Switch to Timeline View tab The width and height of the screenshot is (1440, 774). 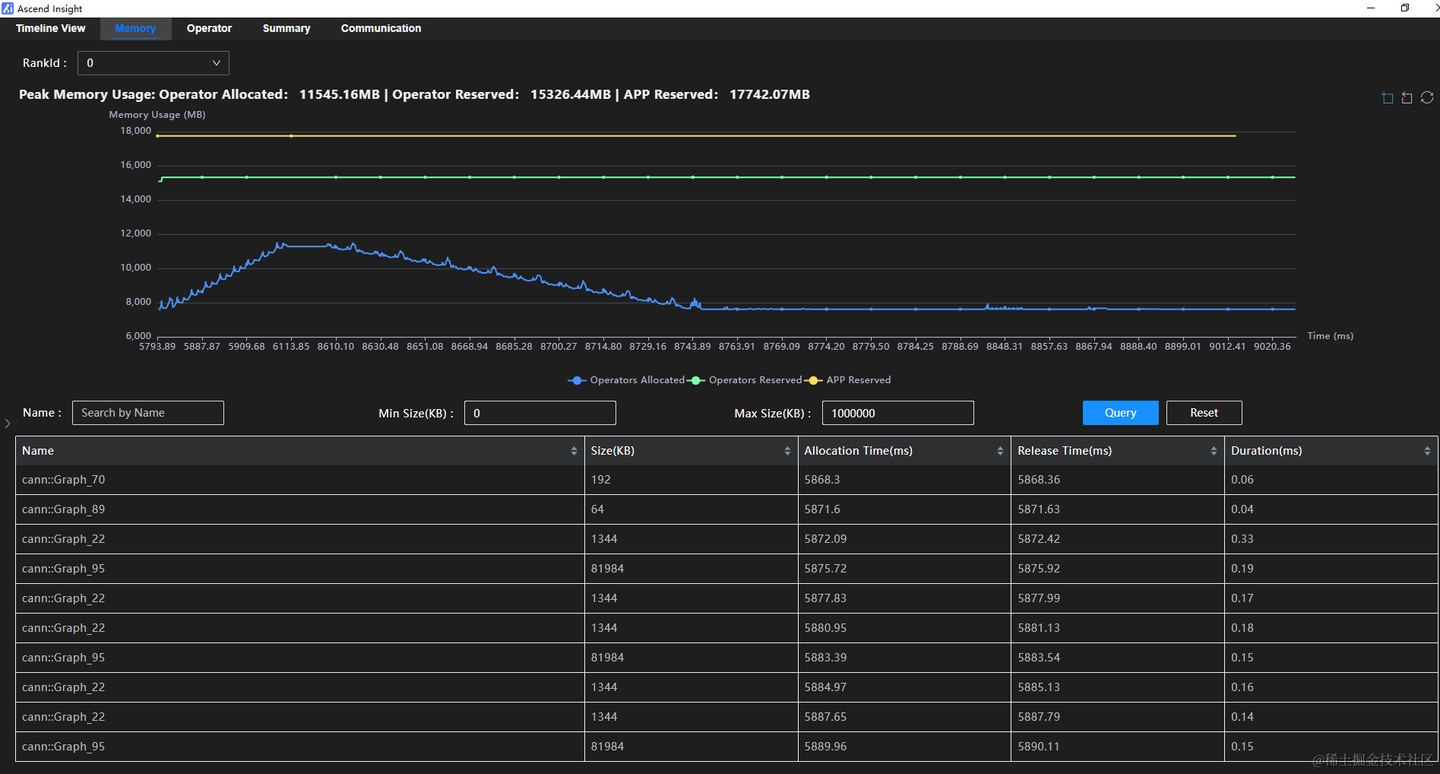click(x=51, y=28)
